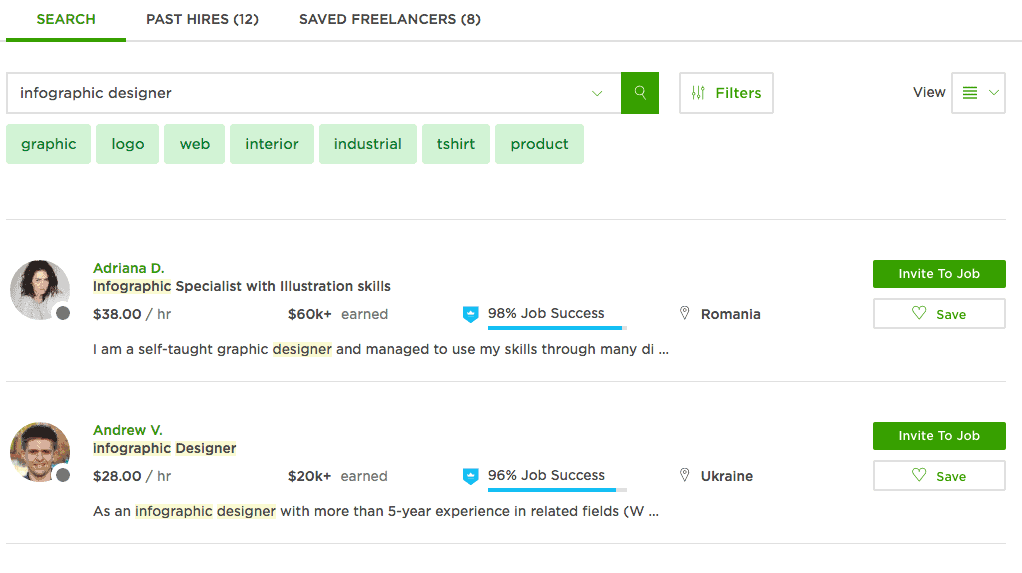The height and width of the screenshot is (573, 1022).
Task: Click Adriana D.'s Top Rated badge icon
Action: (471, 314)
